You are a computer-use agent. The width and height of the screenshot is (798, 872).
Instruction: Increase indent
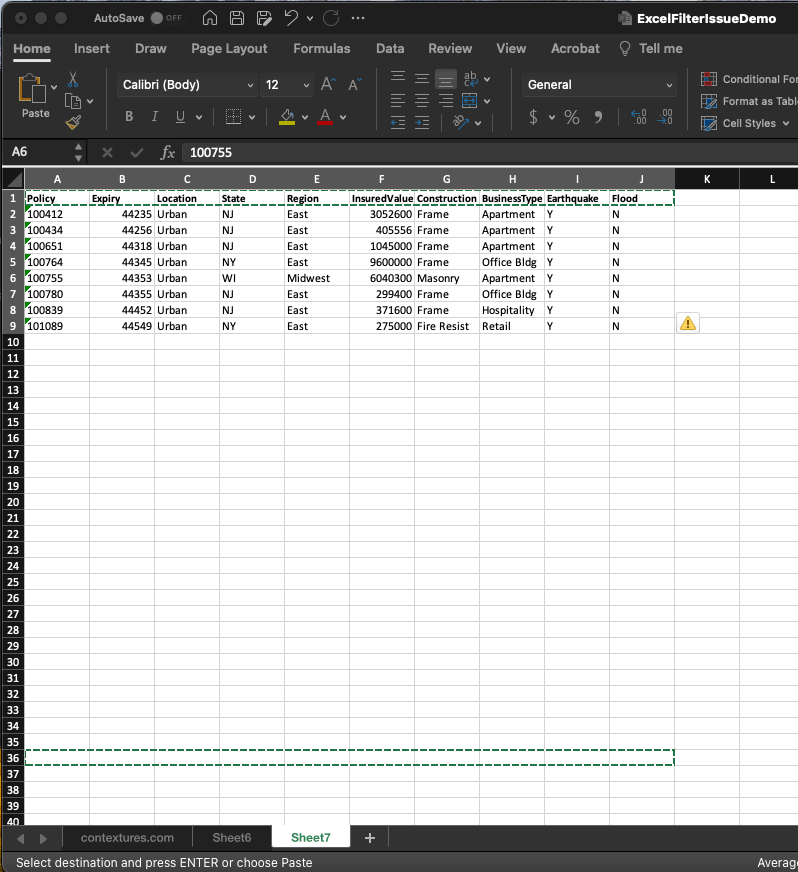(x=422, y=123)
